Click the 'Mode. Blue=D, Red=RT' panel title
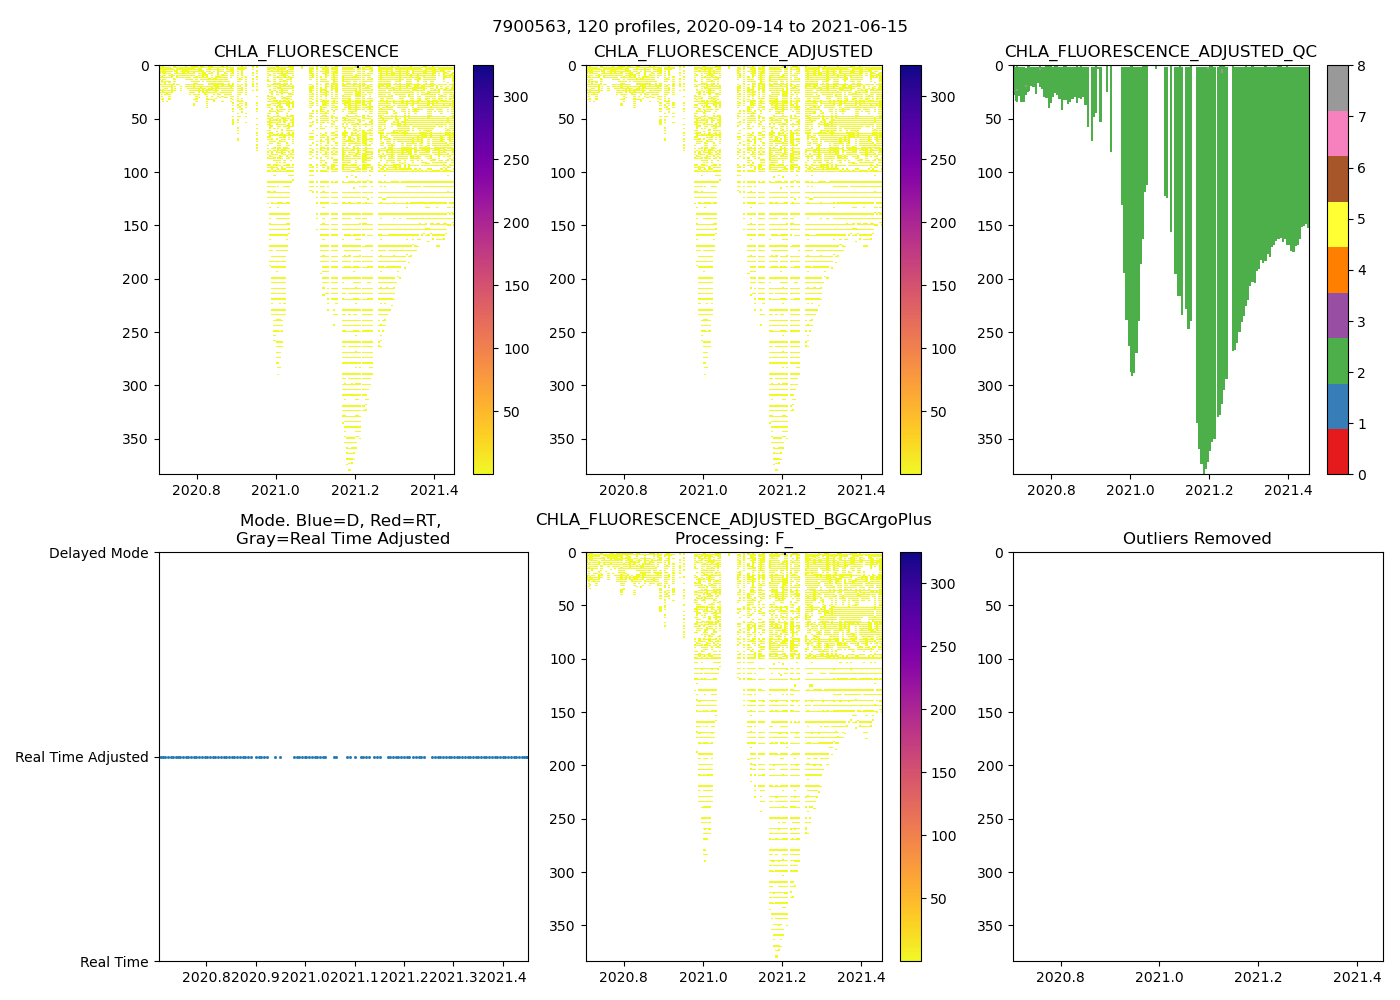The height and width of the screenshot is (1000, 1400). coord(342,521)
